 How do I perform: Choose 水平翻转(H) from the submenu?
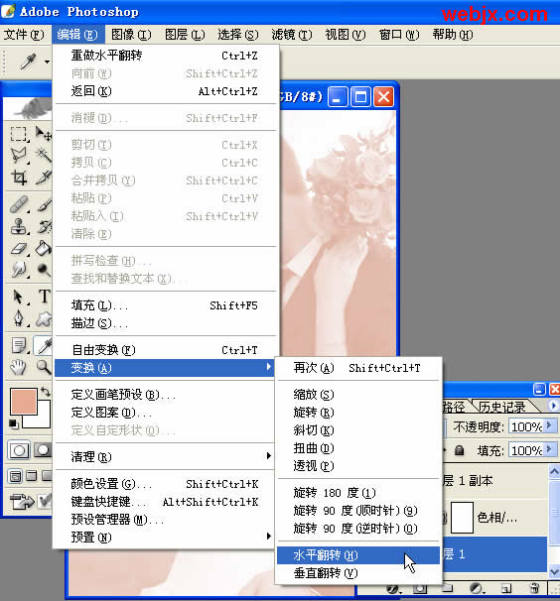[x=358, y=555]
